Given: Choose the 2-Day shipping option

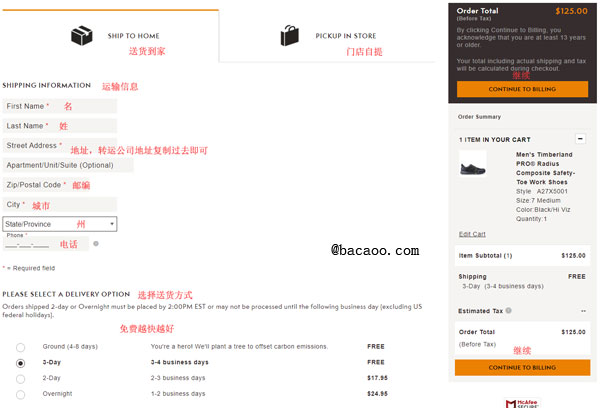Looking at the screenshot, I should point(21,379).
